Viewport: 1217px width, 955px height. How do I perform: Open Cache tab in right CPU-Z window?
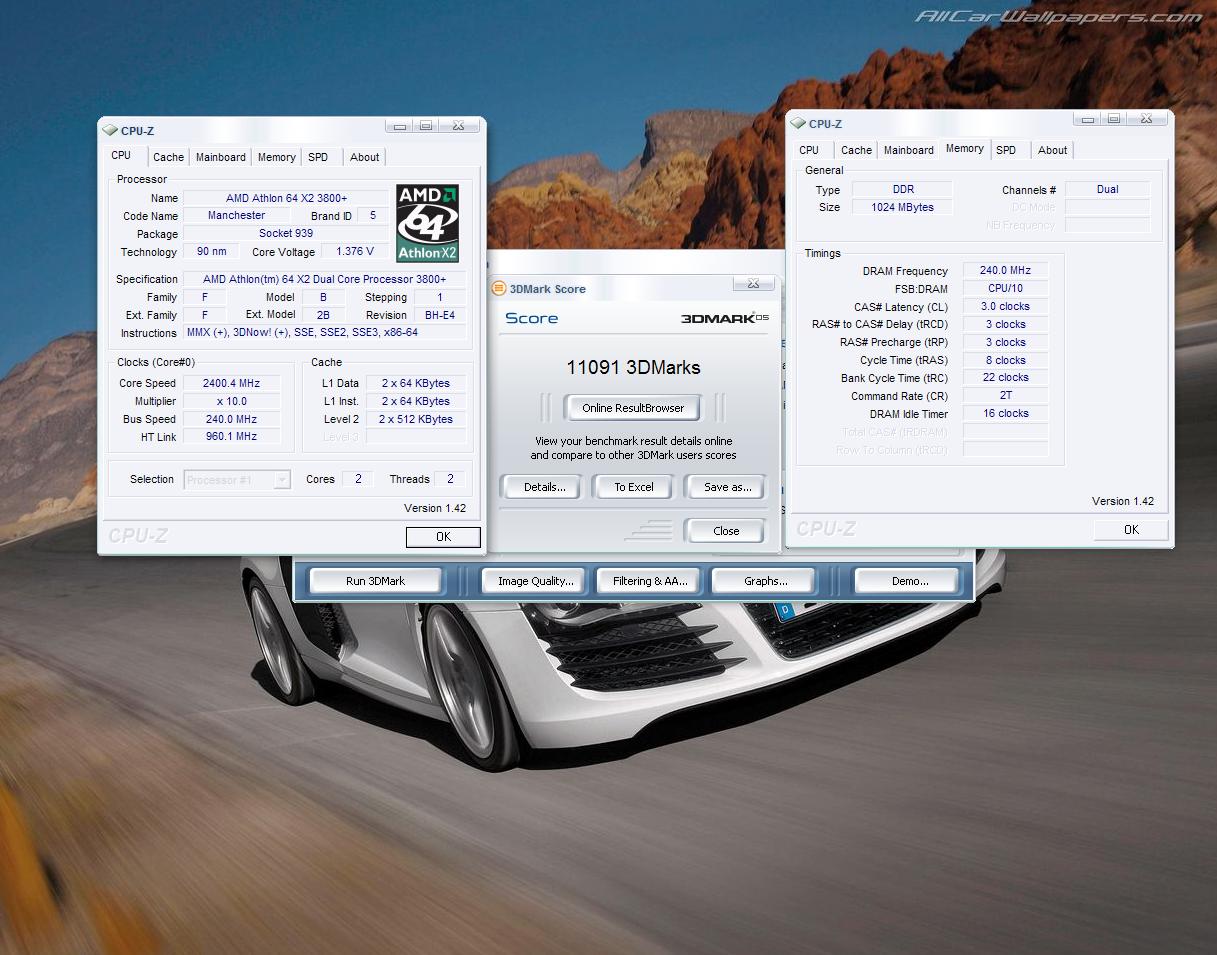pyautogui.click(x=856, y=150)
